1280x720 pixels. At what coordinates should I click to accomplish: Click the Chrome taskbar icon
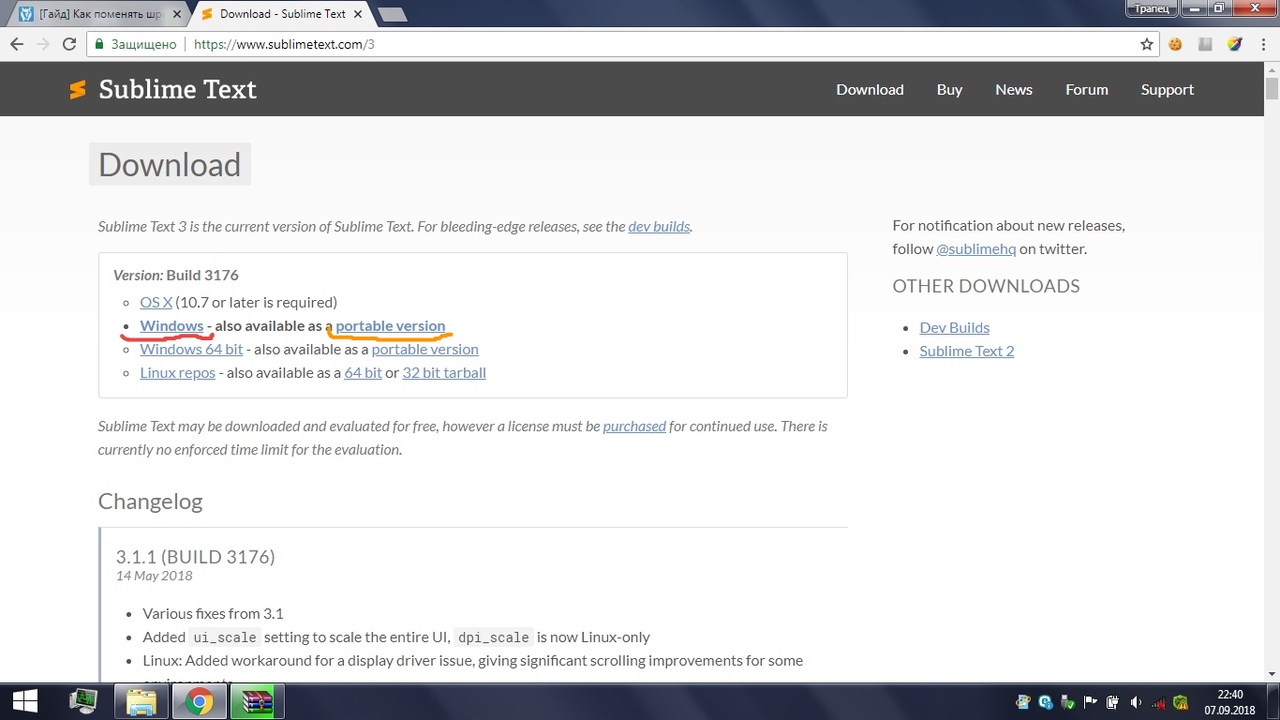(200, 702)
